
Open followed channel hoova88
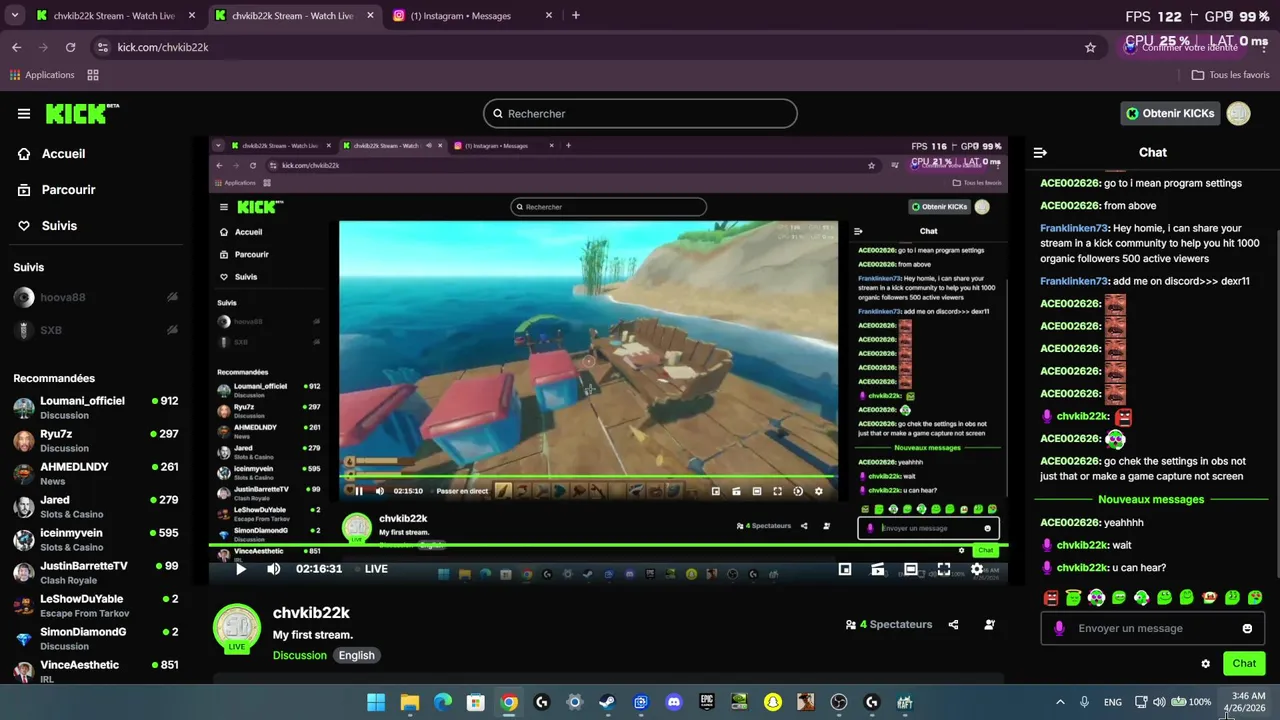click(95, 298)
